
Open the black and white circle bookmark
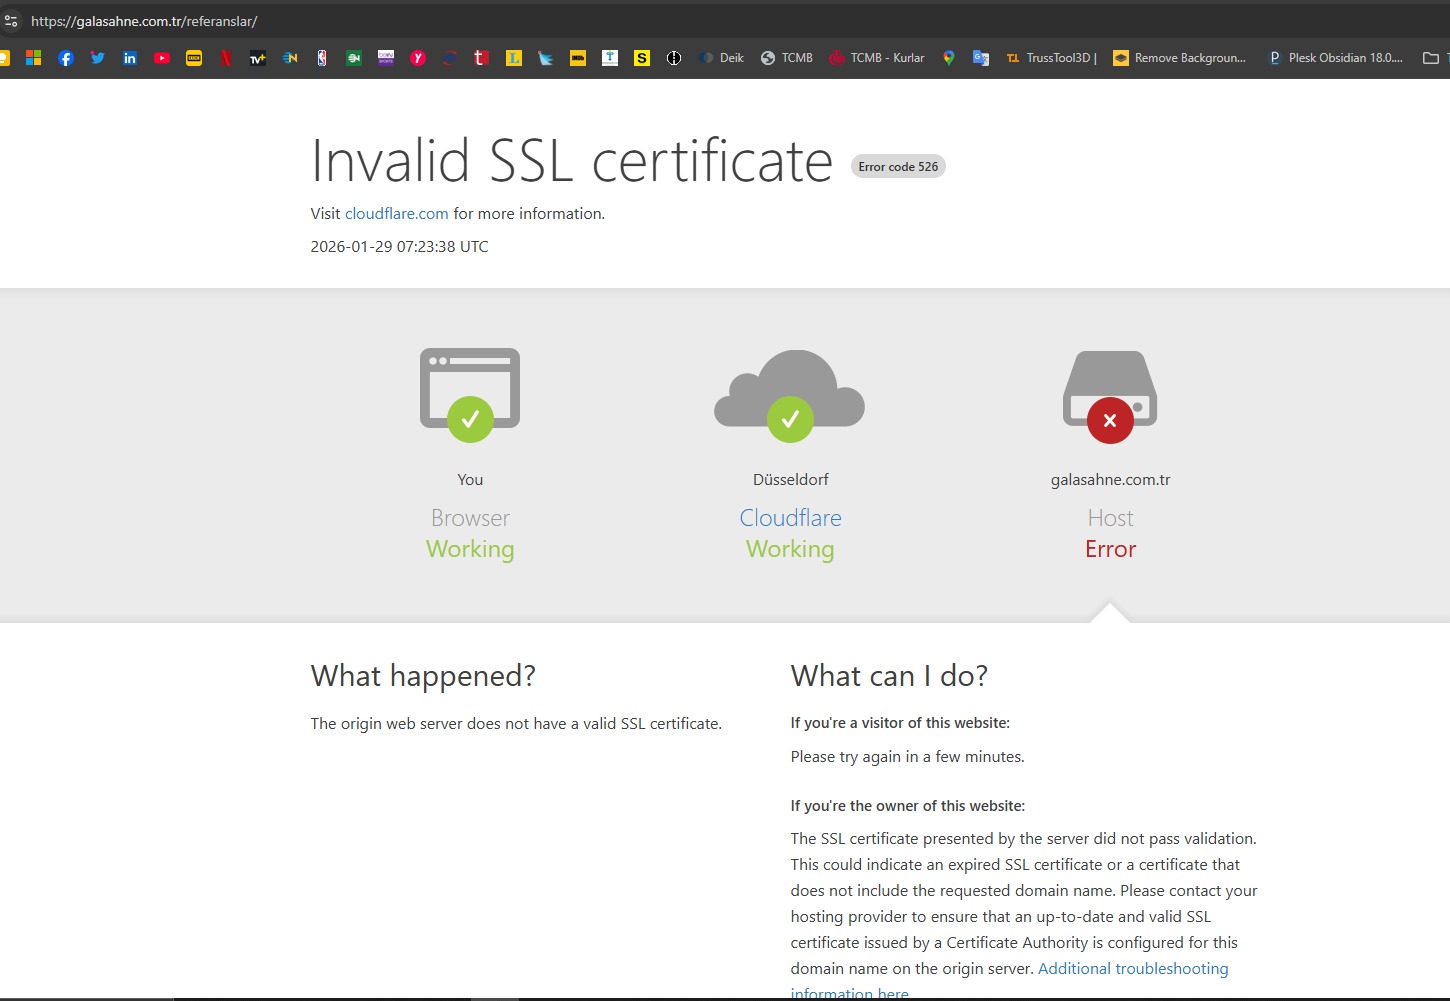pyautogui.click(x=674, y=58)
